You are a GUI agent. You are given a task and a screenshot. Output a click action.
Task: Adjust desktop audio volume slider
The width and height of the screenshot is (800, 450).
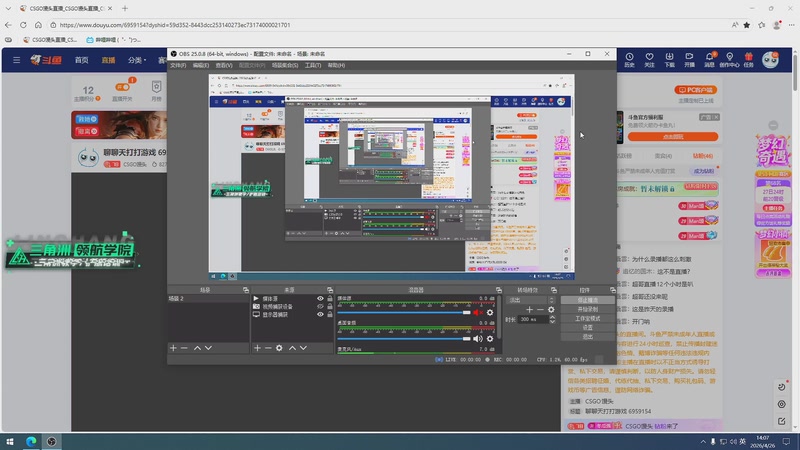pyautogui.click(x=404, y=339)
